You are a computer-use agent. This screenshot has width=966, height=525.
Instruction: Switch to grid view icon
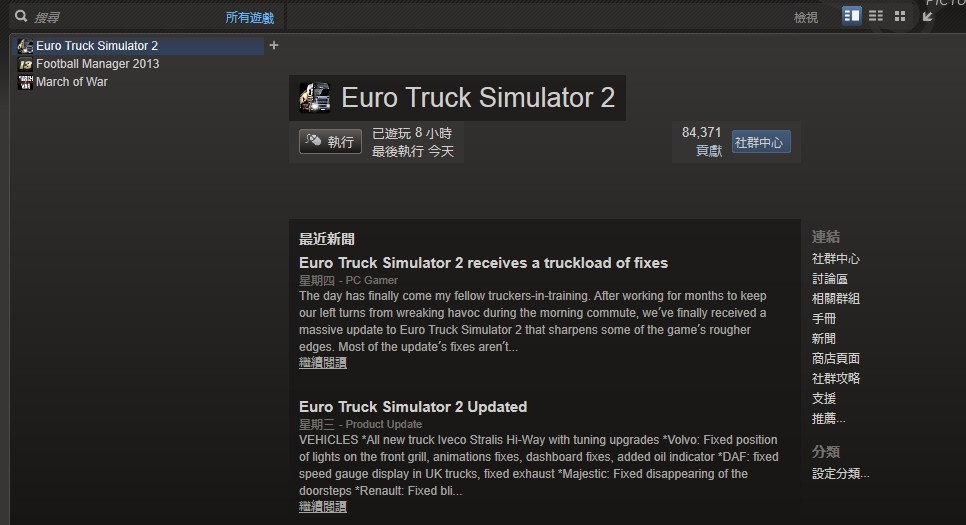[899, 15]
